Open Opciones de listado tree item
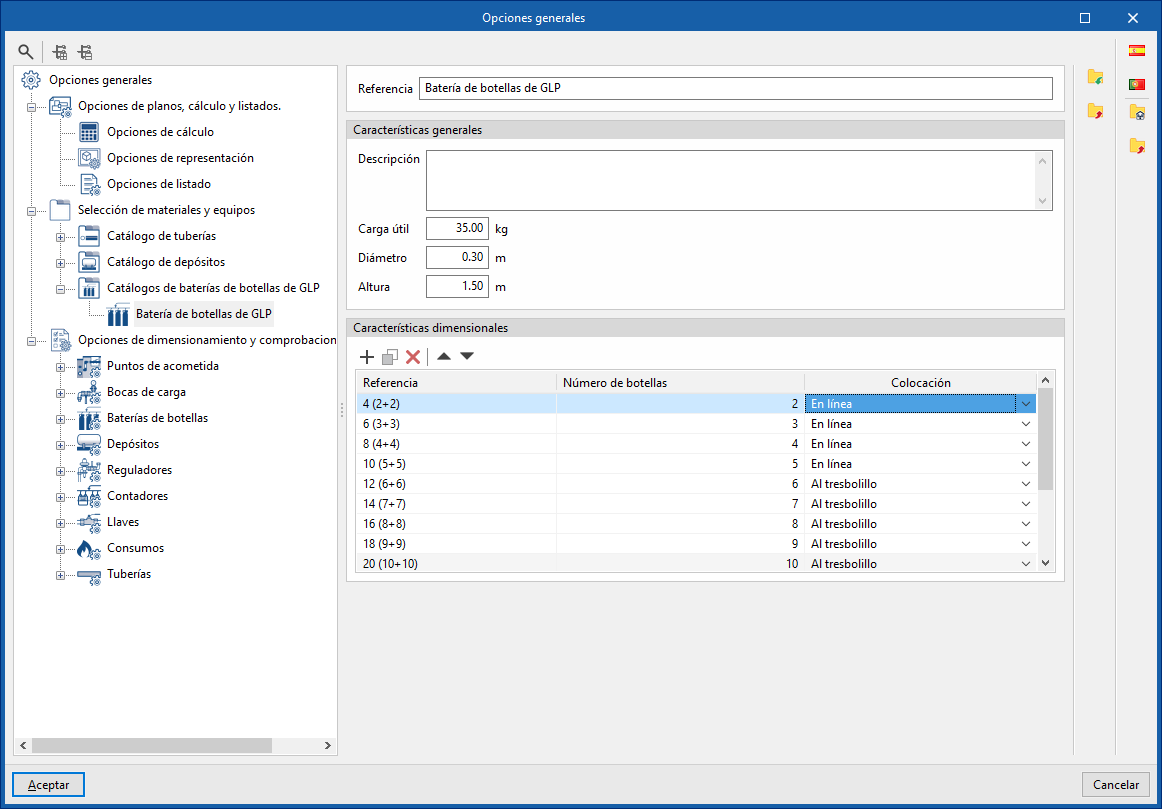This screenshot has width=1162, height=809. 158,184
